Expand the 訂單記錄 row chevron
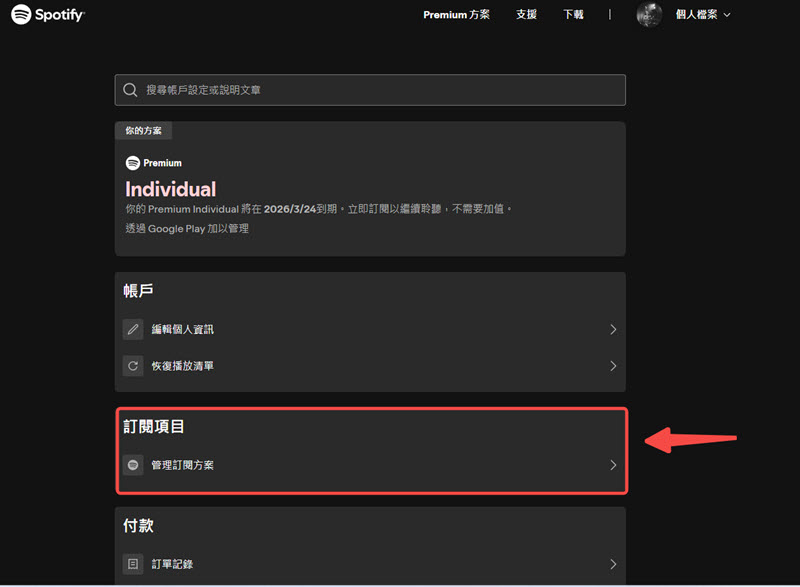 point(613,564)
